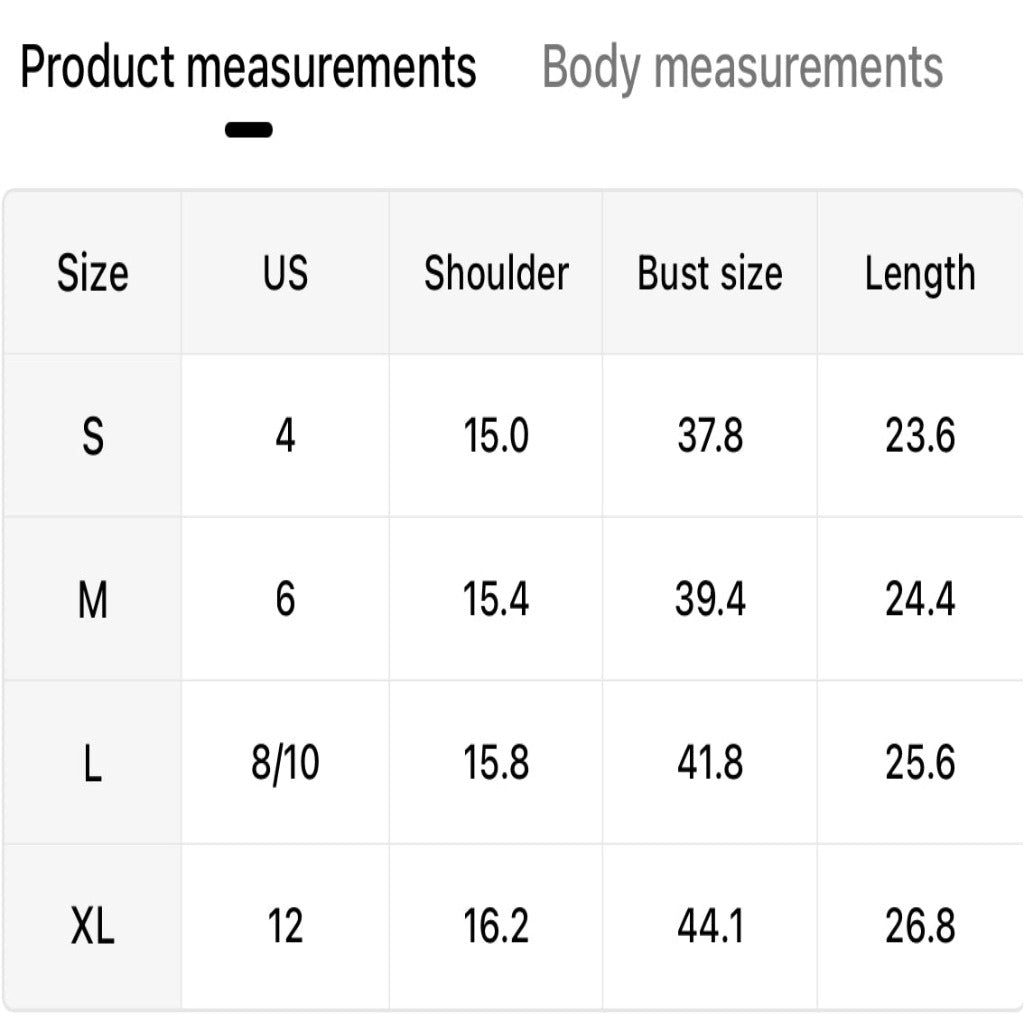Select the XL size row label
Viewport: 1024px width, 1024px height.
click(x=92, y=926)
